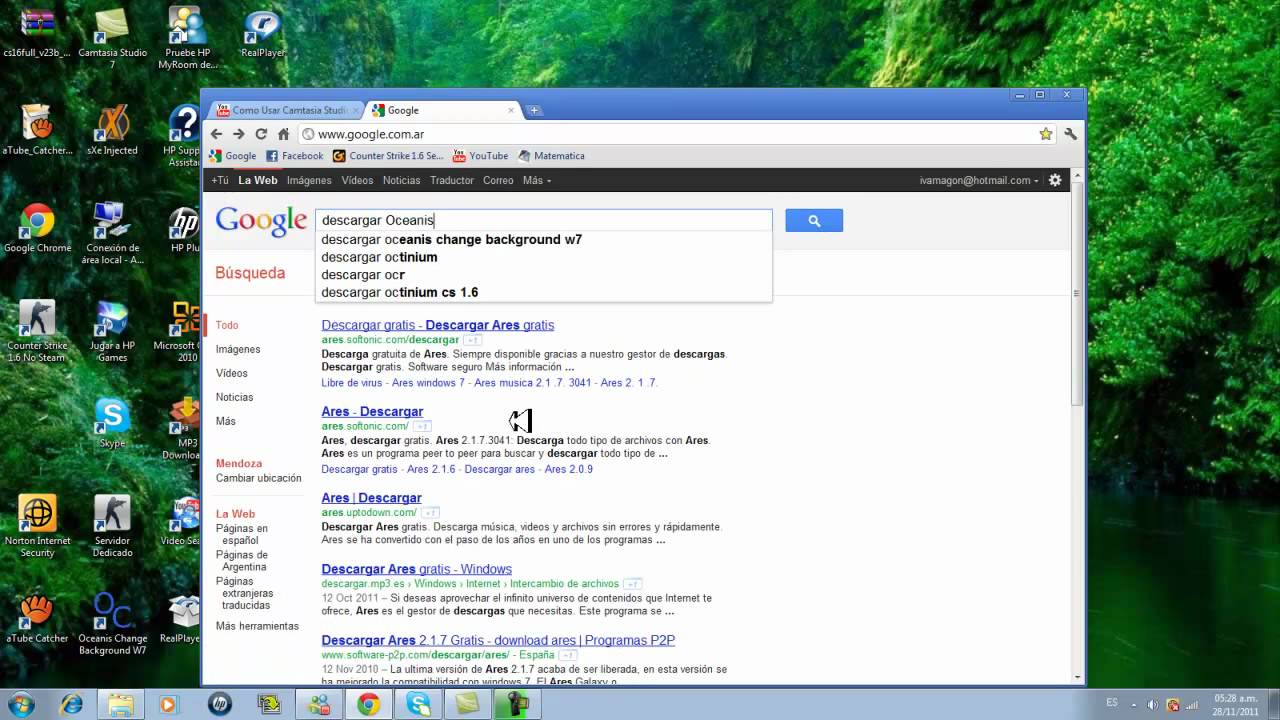Click Chrome's forward navigation arrow
The height and width of the screenshot is (720, 1280).
point(238,134)
